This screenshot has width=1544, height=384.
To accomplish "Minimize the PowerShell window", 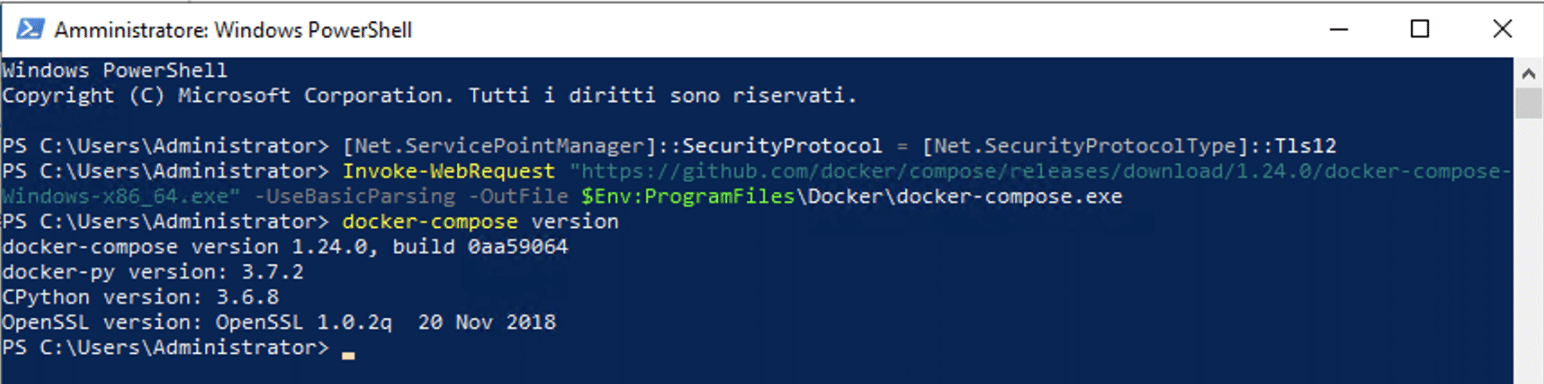I will [1336, 29].
